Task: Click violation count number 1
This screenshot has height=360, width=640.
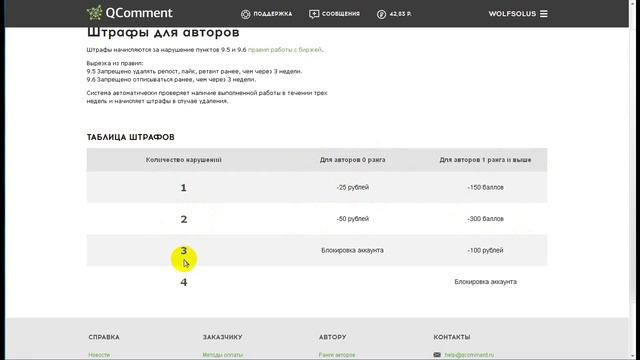Action: [184, 188]
